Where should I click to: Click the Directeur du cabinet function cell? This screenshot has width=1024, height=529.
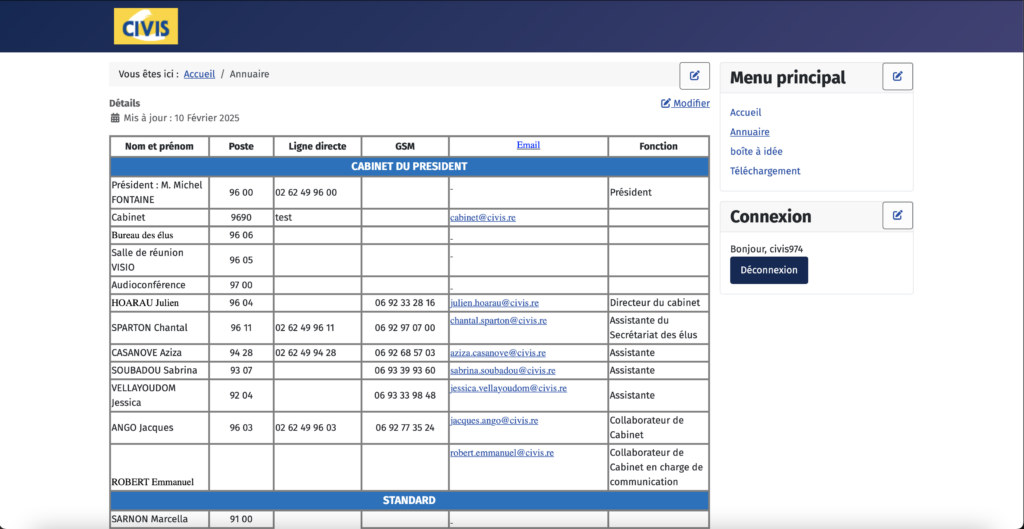(x=658, y=303)
